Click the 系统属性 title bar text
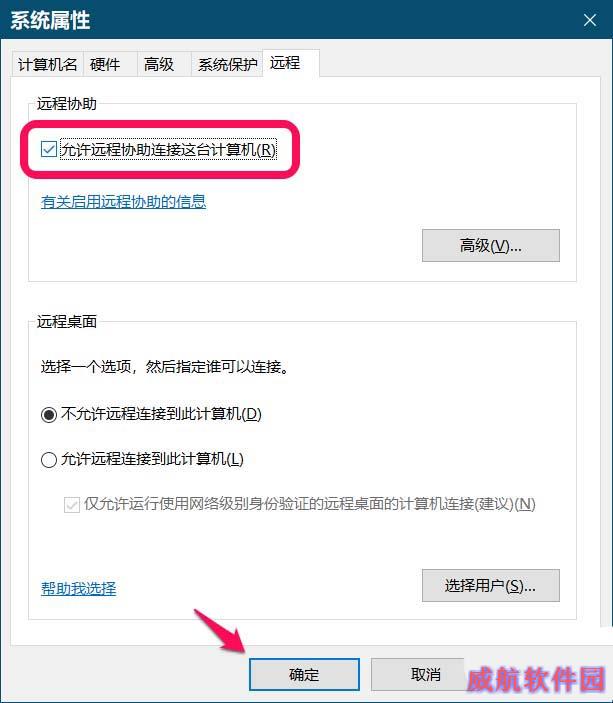The height and width of the screenshot is (703, 613). click(50, 21)
